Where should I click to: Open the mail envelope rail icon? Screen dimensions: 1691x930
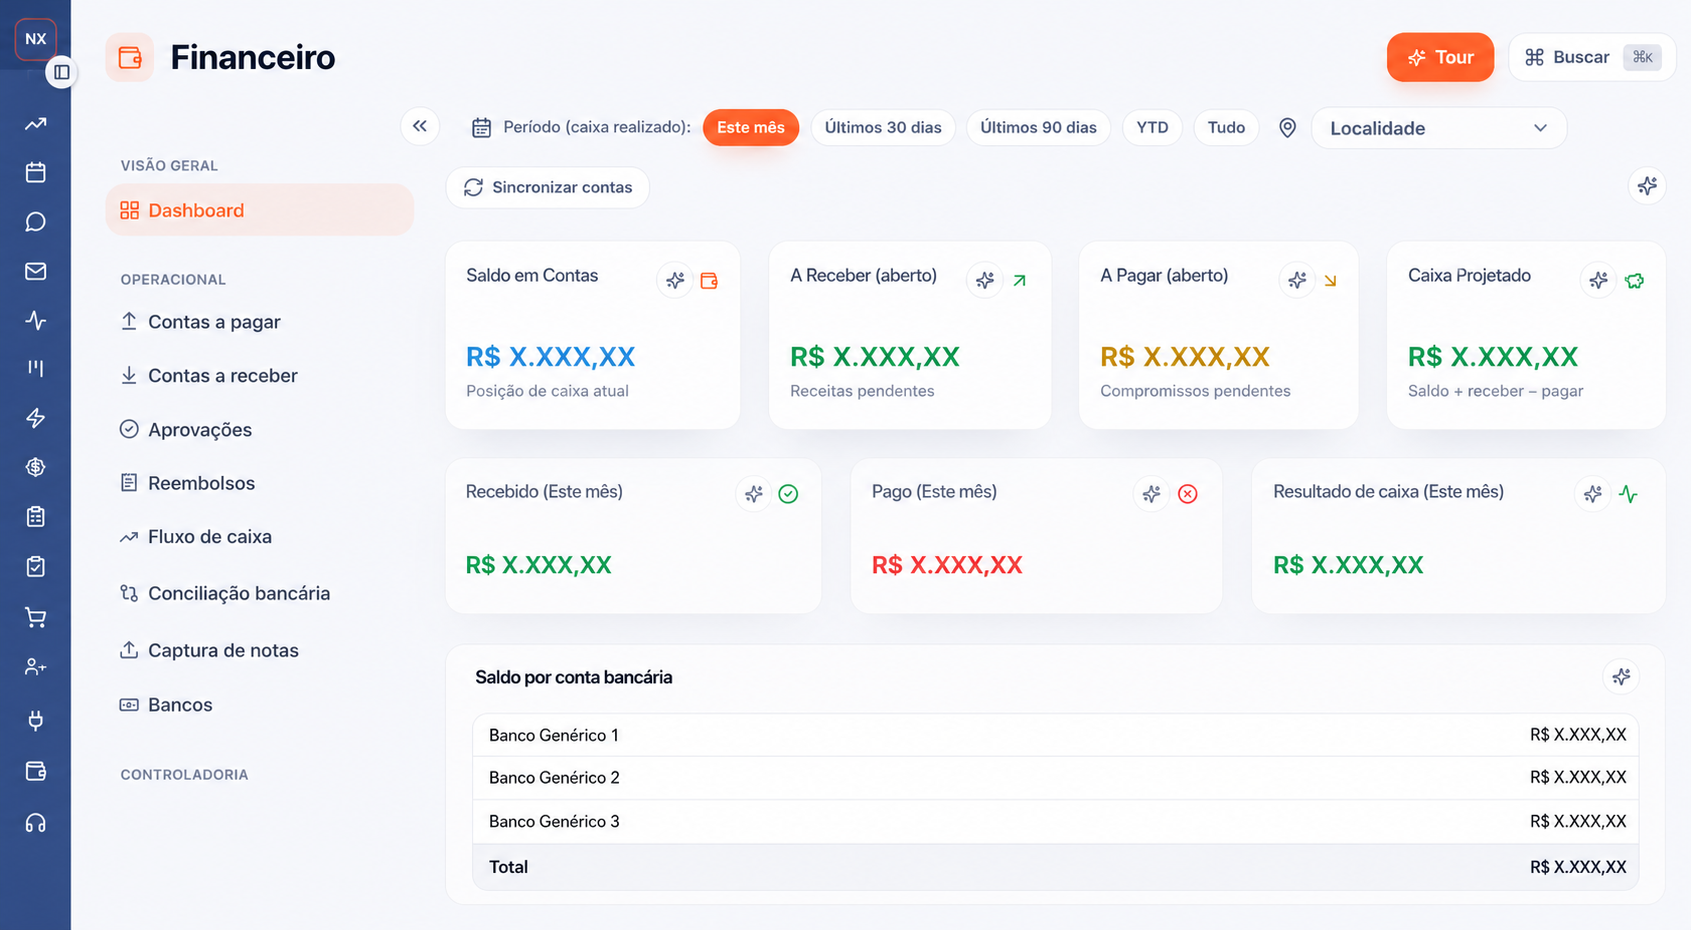[x=36, y=271]
